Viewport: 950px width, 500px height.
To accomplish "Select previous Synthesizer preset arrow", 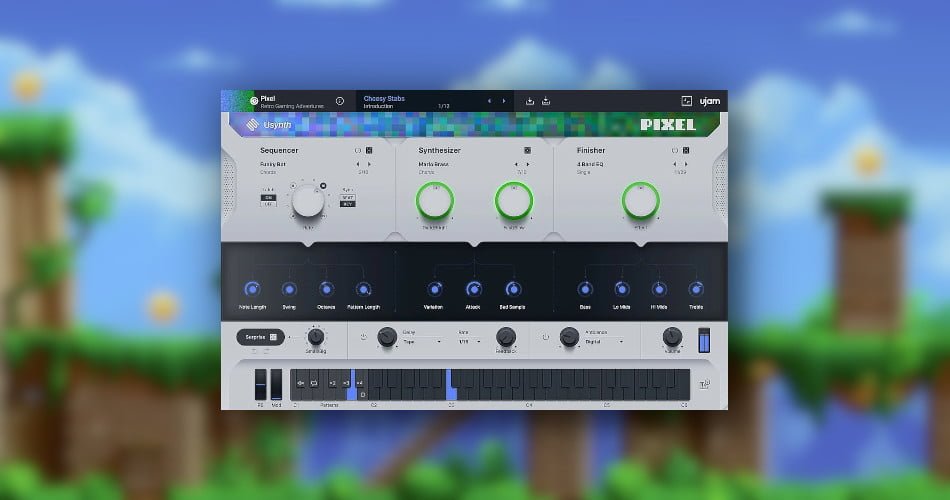I will click(x=516, y=164).
